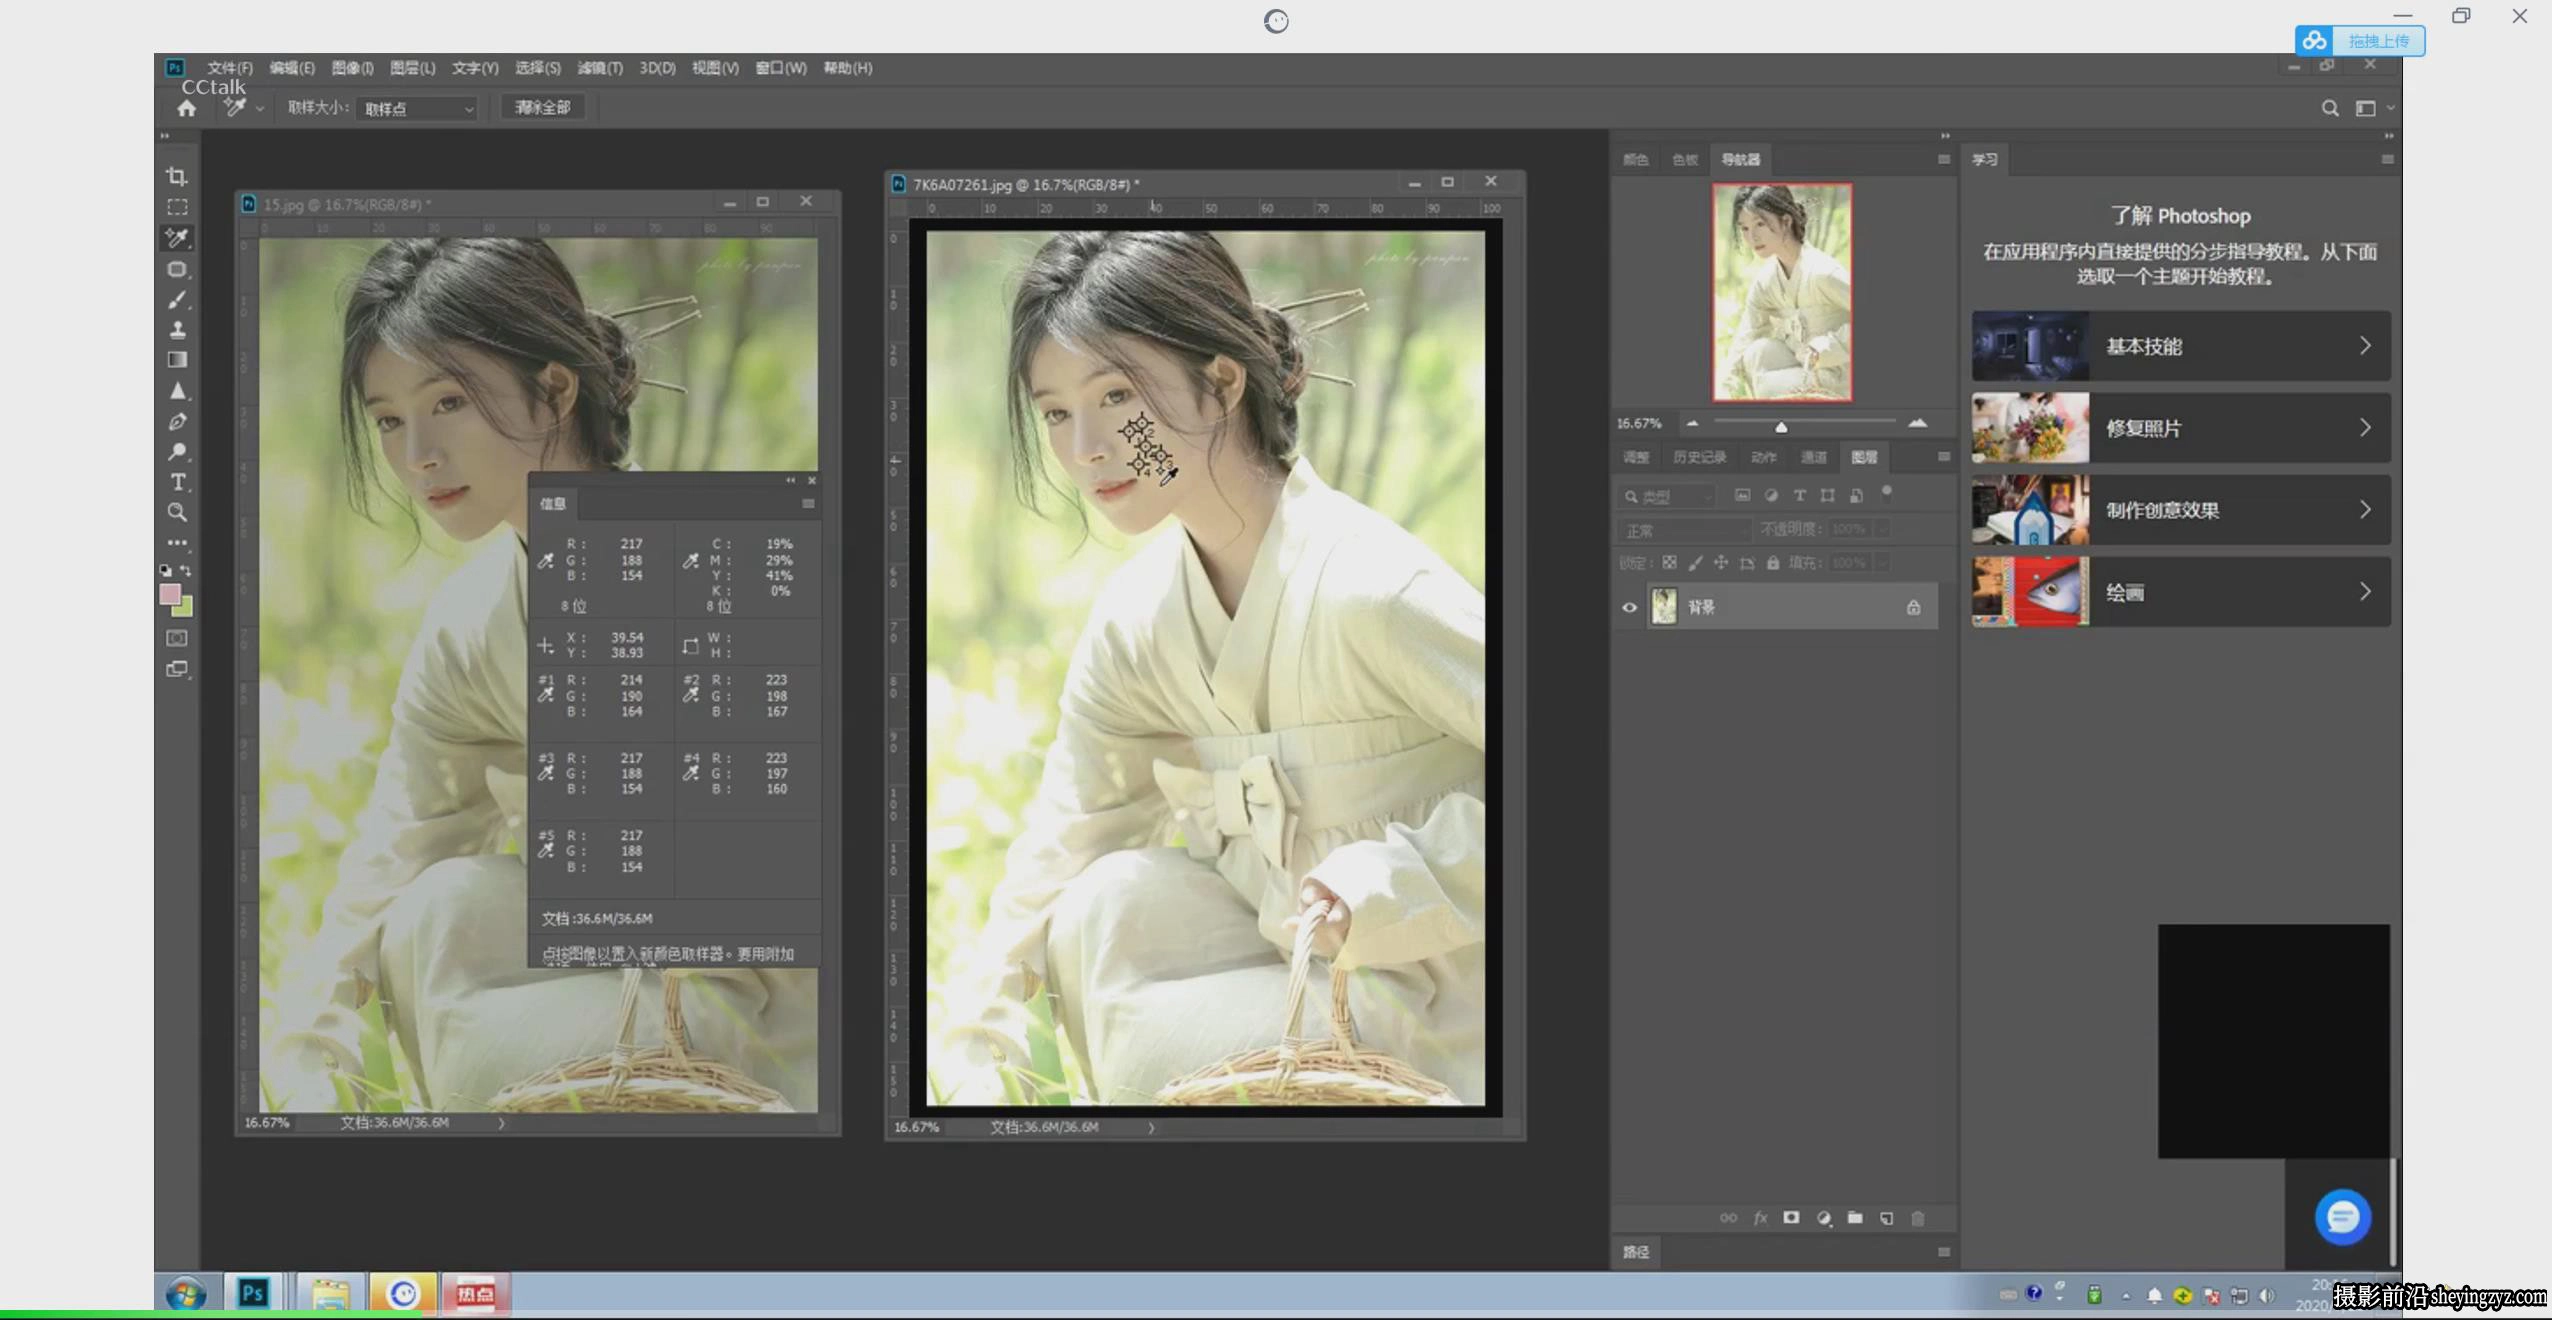Click the navigator preview thumbnail
Image resolution: width=2552 pixels, height=1320 pixels.
tap(1781, 292)
